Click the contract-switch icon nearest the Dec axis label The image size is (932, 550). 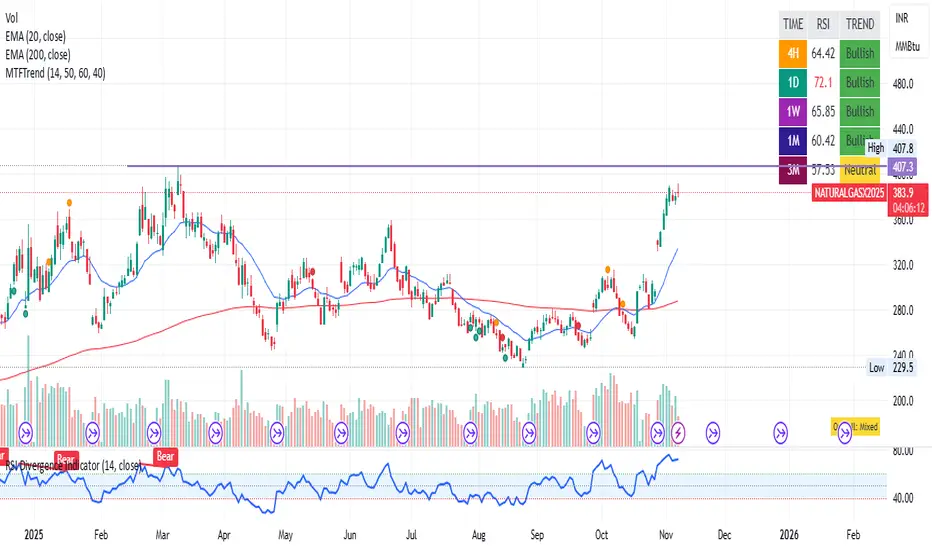pos(713,433)
